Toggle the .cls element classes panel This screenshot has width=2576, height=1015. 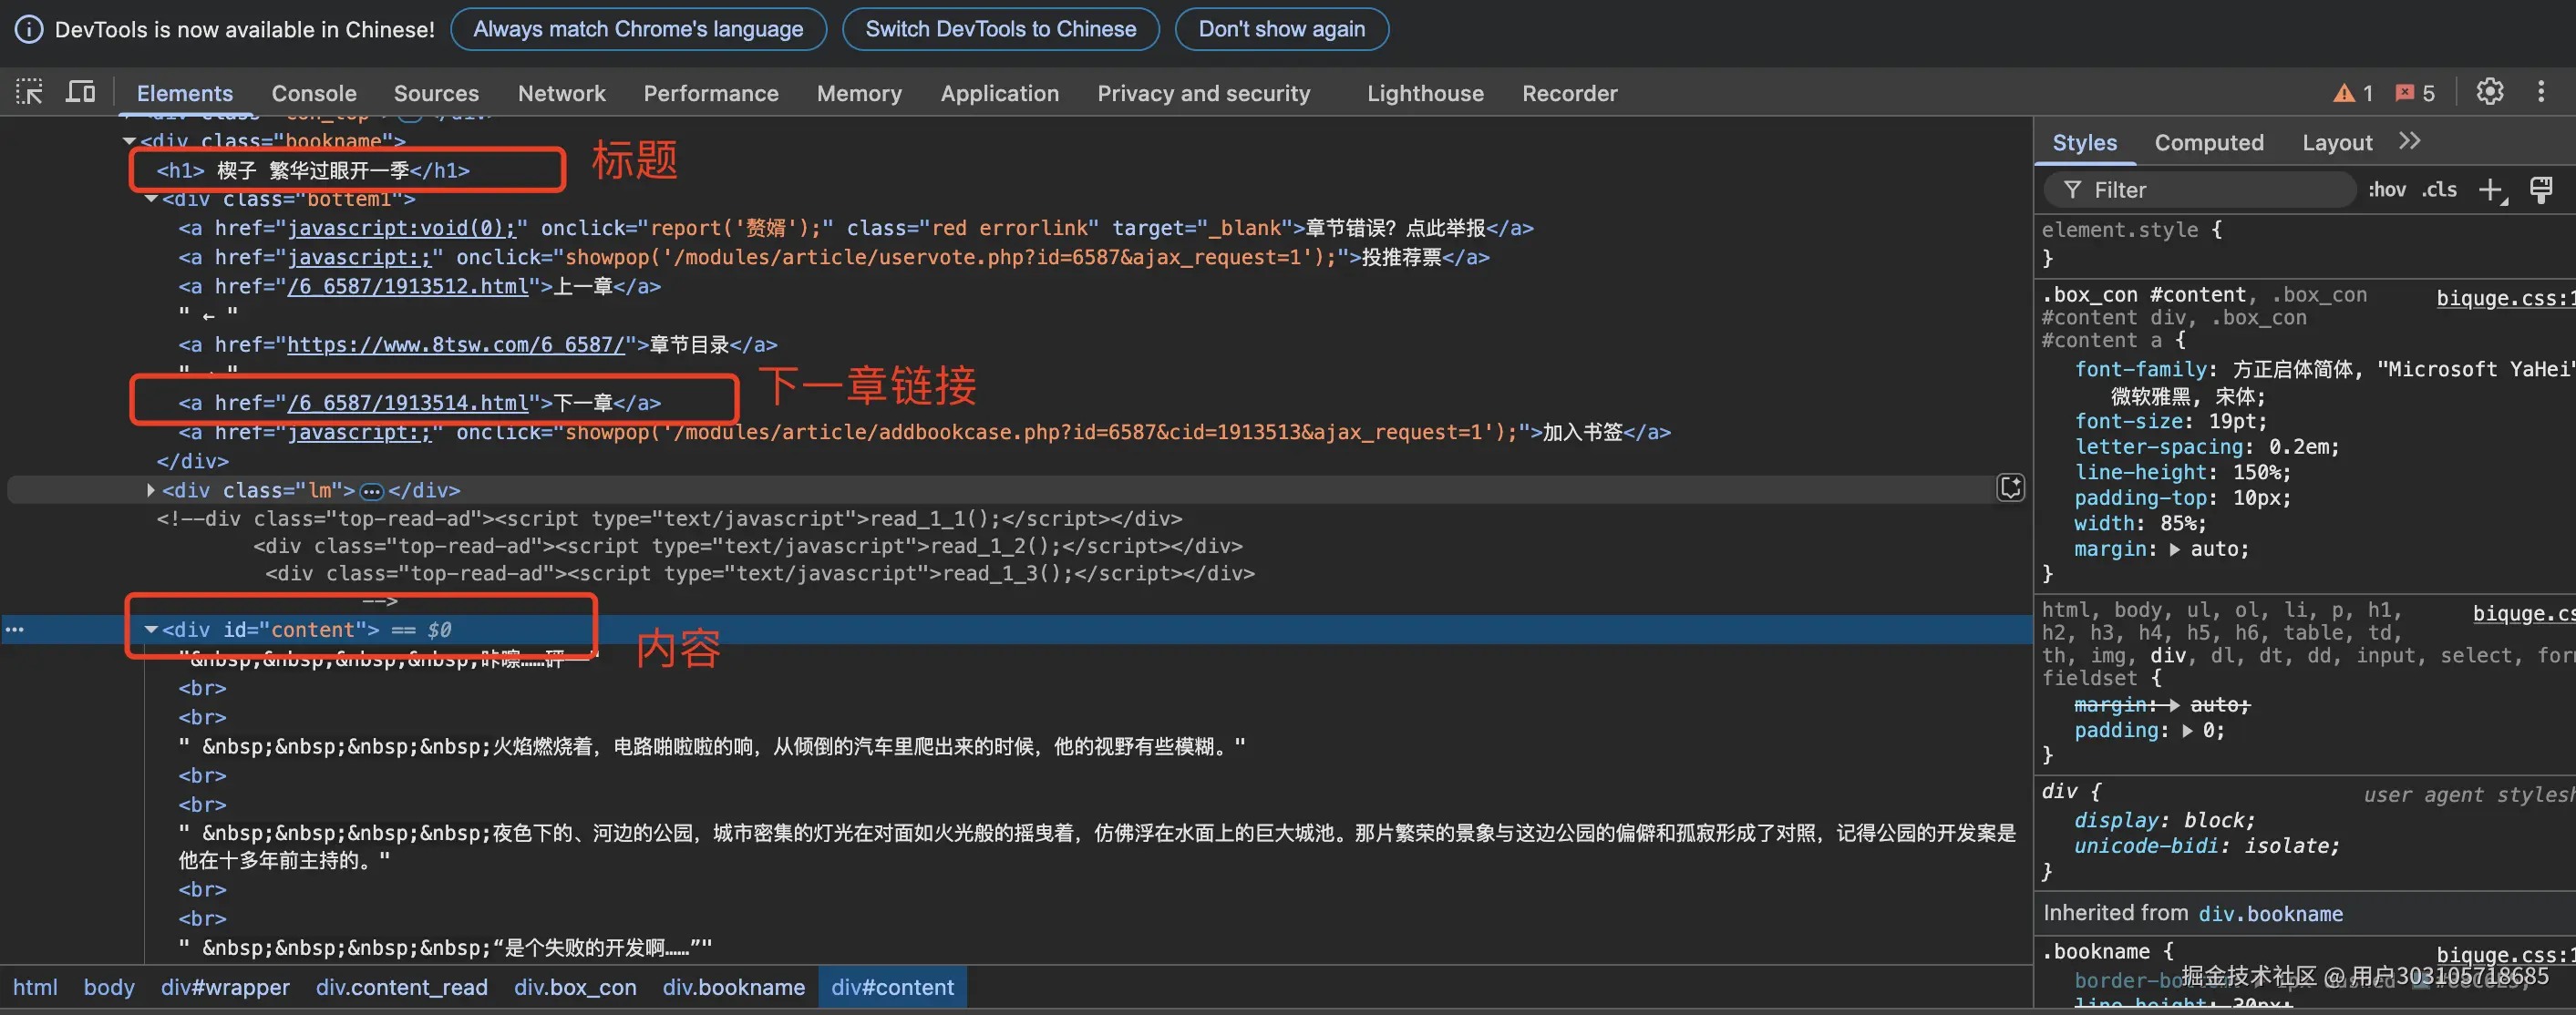pyautogui.click(x=2439, y=189)
